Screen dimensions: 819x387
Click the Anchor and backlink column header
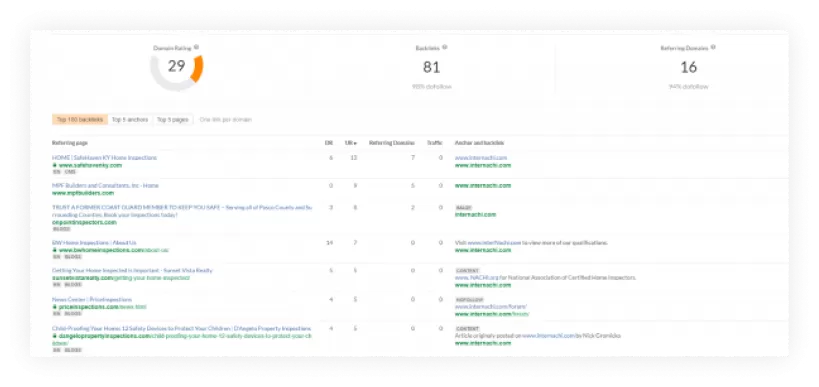[479, 143]
